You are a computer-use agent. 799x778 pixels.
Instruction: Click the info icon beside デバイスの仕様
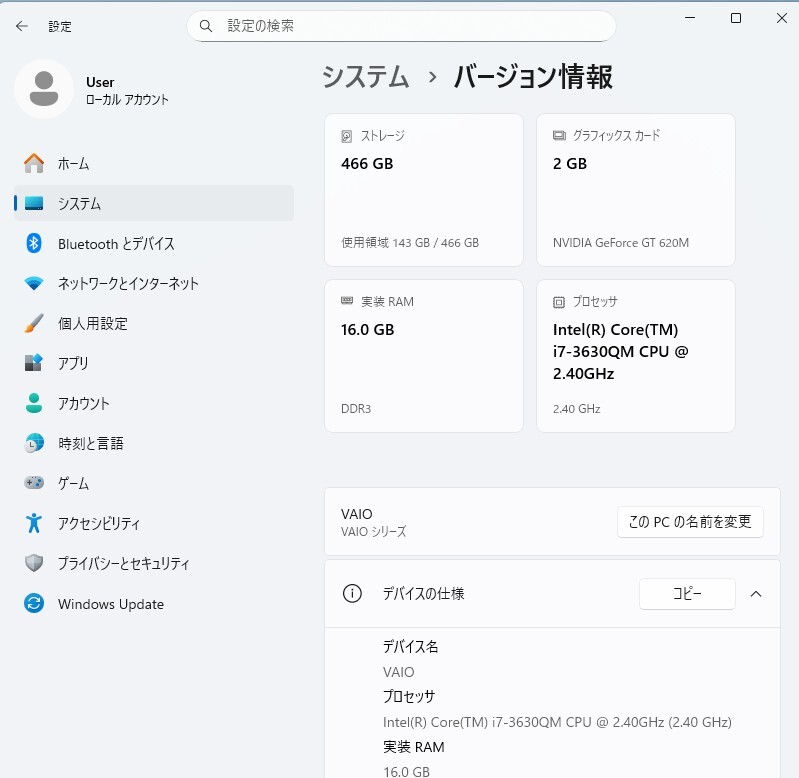[352, 594]
